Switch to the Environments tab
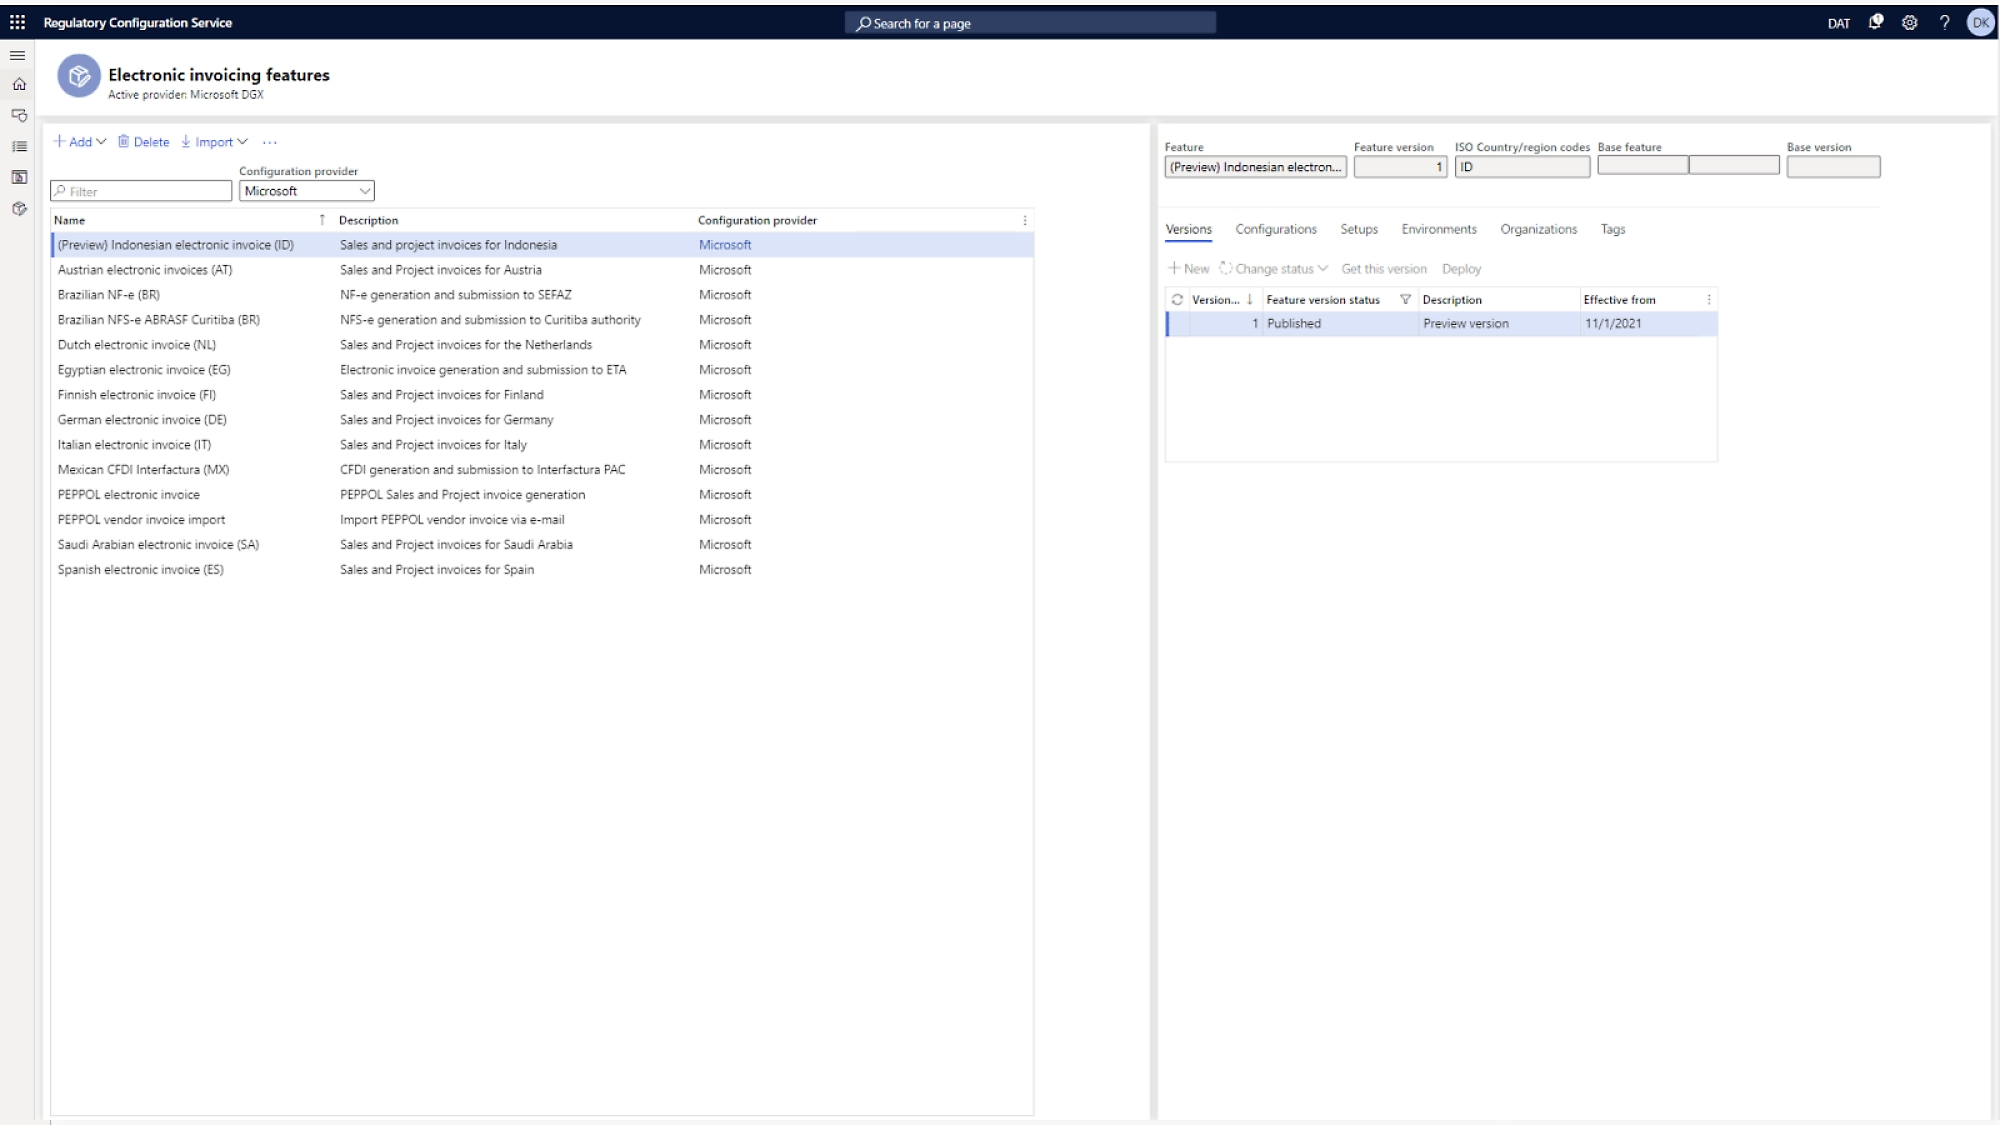This screenshot has width=2000, height=1125. [1438, 229]
